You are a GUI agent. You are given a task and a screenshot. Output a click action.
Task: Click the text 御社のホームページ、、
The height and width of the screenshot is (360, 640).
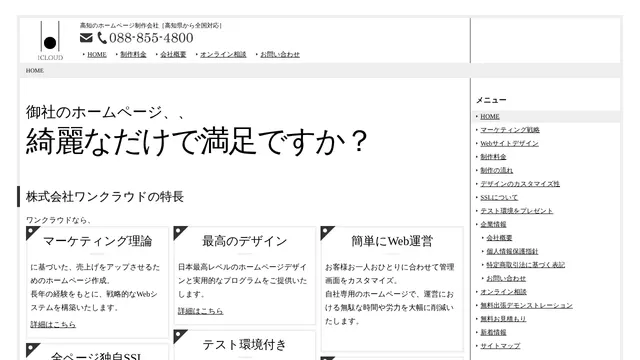(x=106, y=112)
